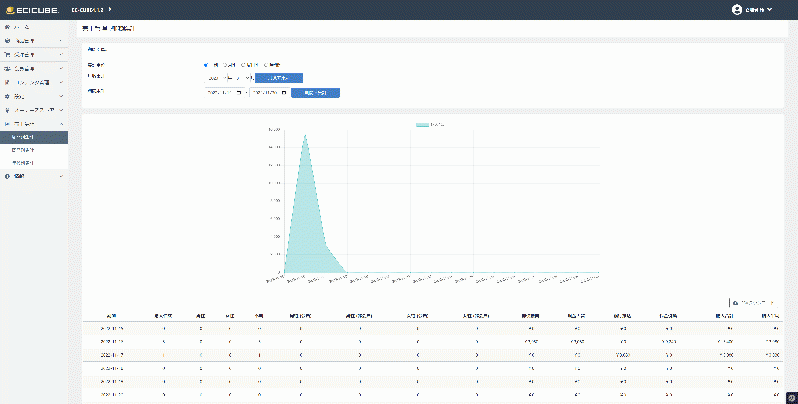Click the content page icon in sidebar
Screen dimensions: 798x404
coord(7,82)
